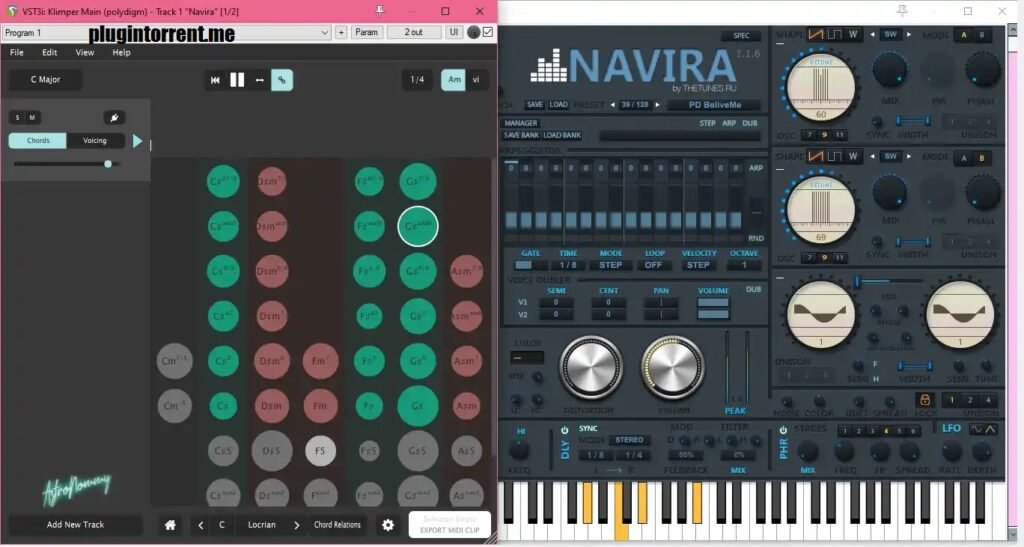Mute the track with the M button
Screen dimensions: 1024x547
(x=32, y=117)
